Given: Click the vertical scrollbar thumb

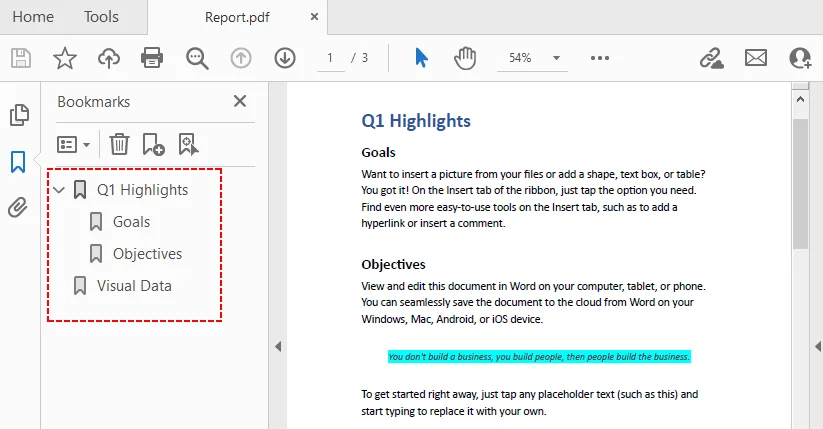Looking at the screenshot, I should 800,184.
